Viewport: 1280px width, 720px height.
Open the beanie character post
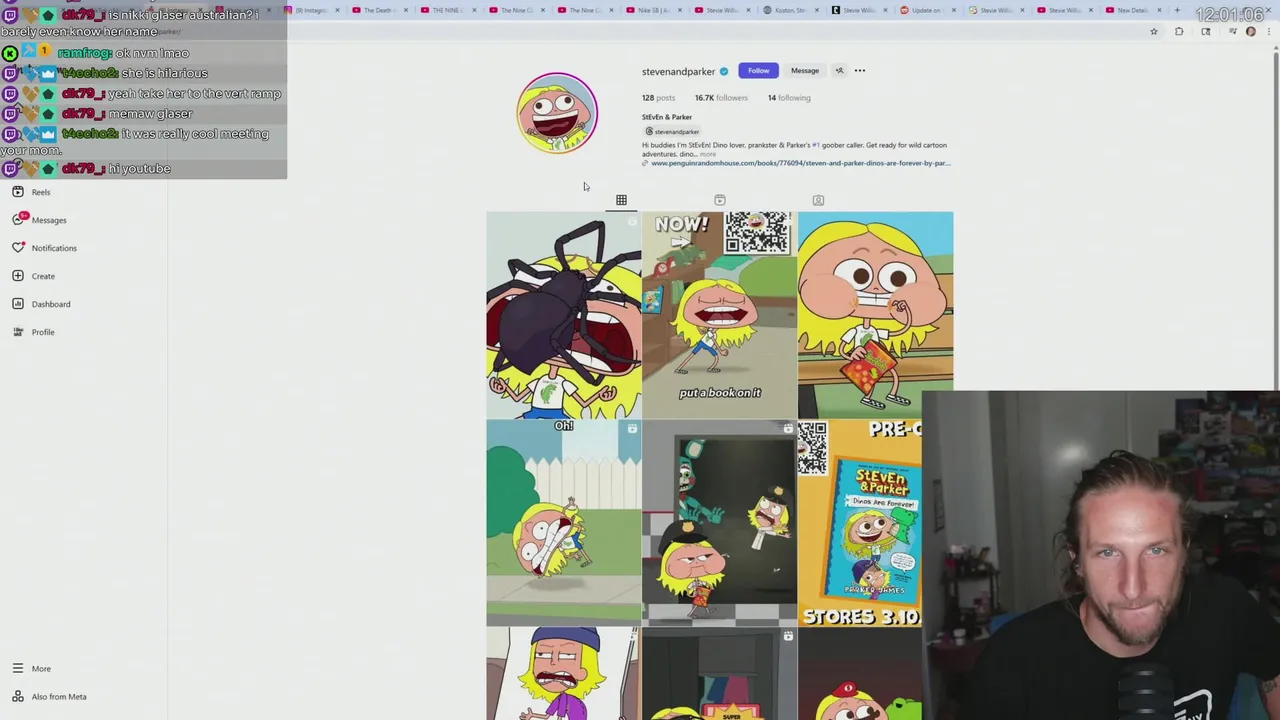pos(563,673)
